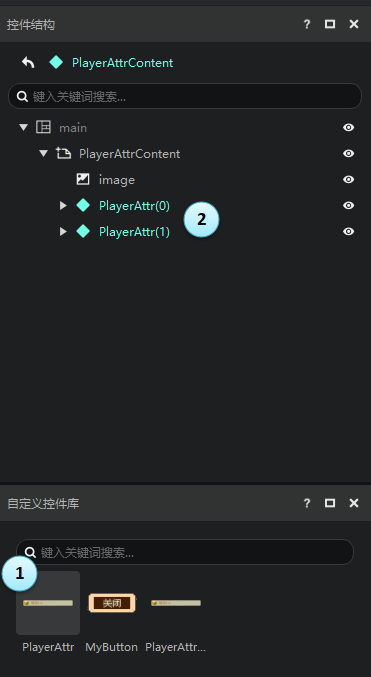Image resolution: width=371 pixels, height=677 pixels.
Task: Toggle PlayerAttr(0) eye icon
Action: [x=349, y=206]
